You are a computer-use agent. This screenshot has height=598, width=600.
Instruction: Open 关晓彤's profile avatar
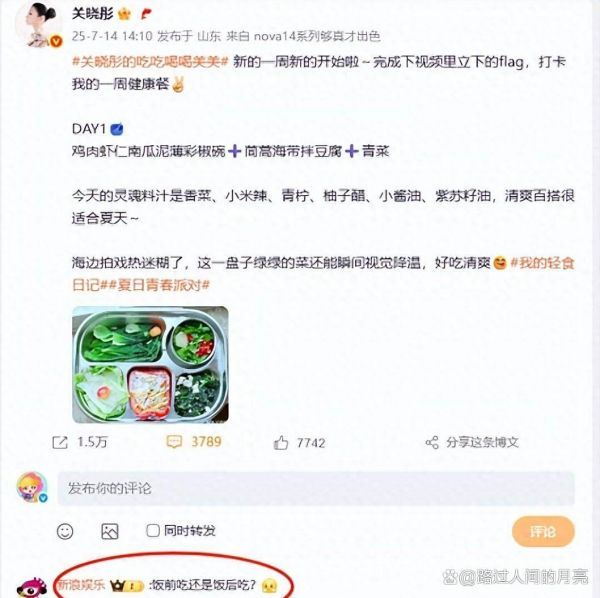pos(39,25)
